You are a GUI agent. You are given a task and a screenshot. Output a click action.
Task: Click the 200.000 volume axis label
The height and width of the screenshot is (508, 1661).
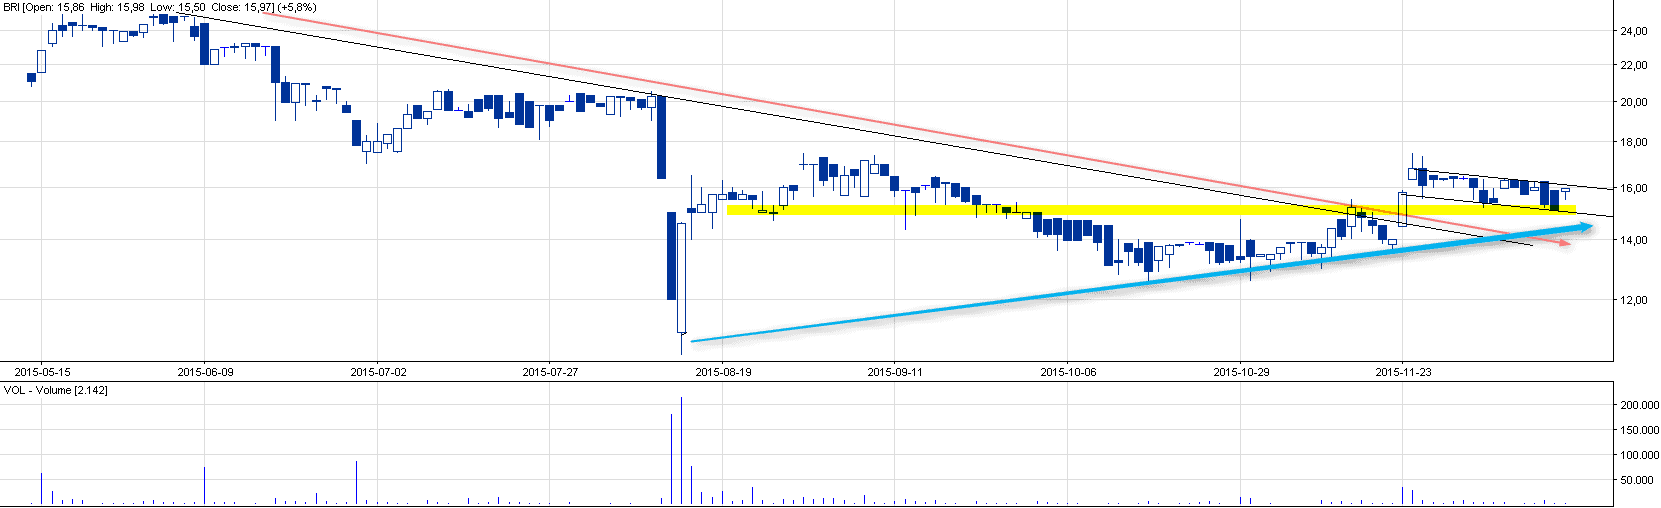1639,405
